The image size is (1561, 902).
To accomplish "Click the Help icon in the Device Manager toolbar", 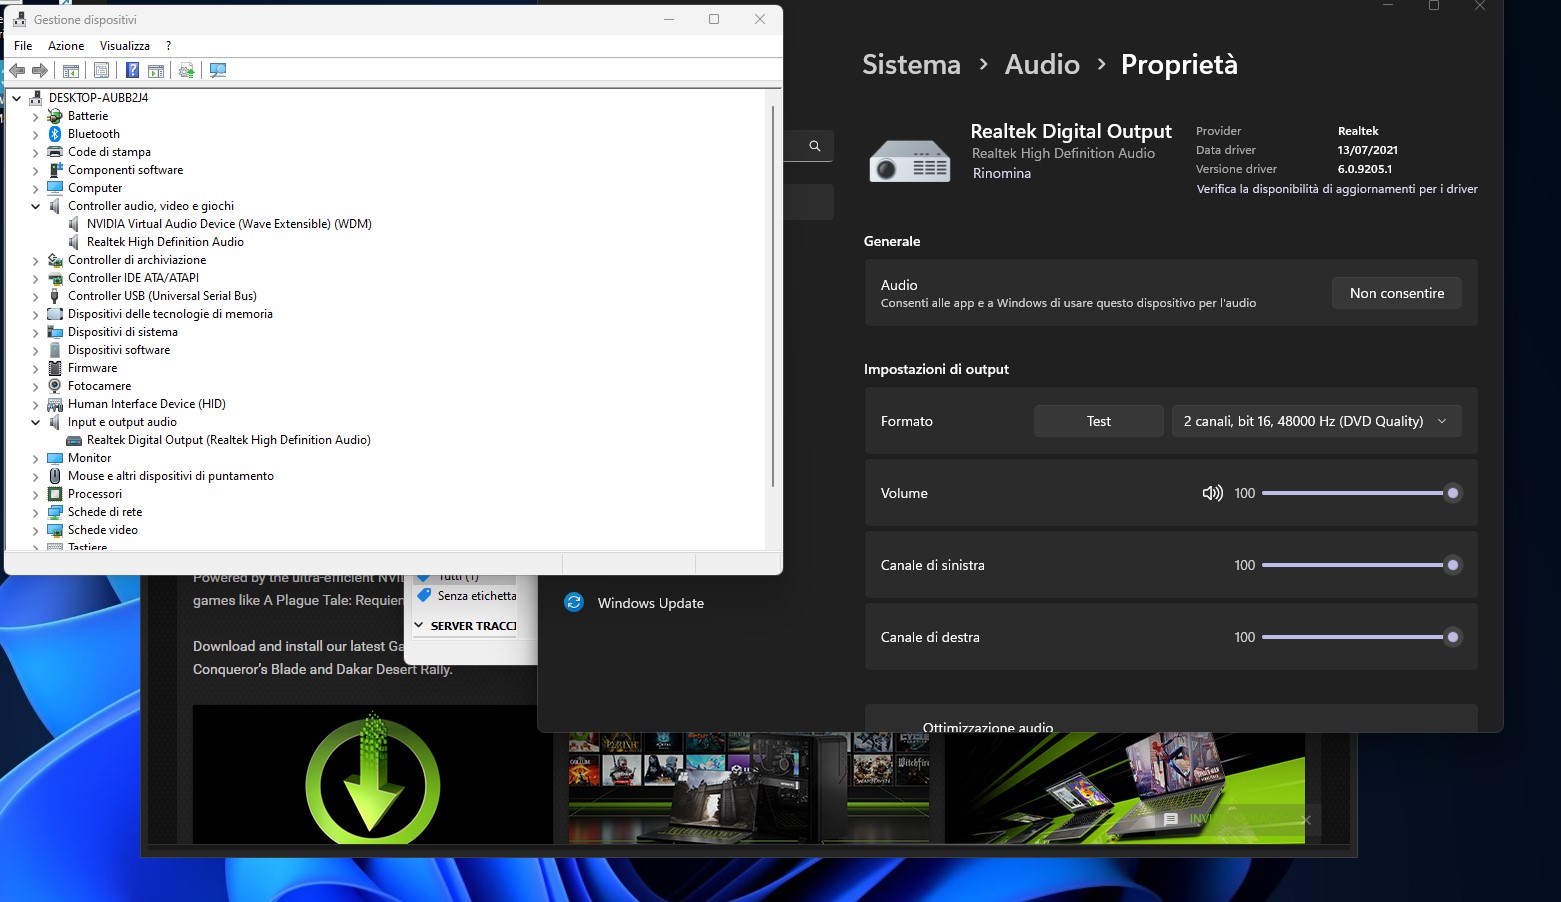I will click(132, 70).
